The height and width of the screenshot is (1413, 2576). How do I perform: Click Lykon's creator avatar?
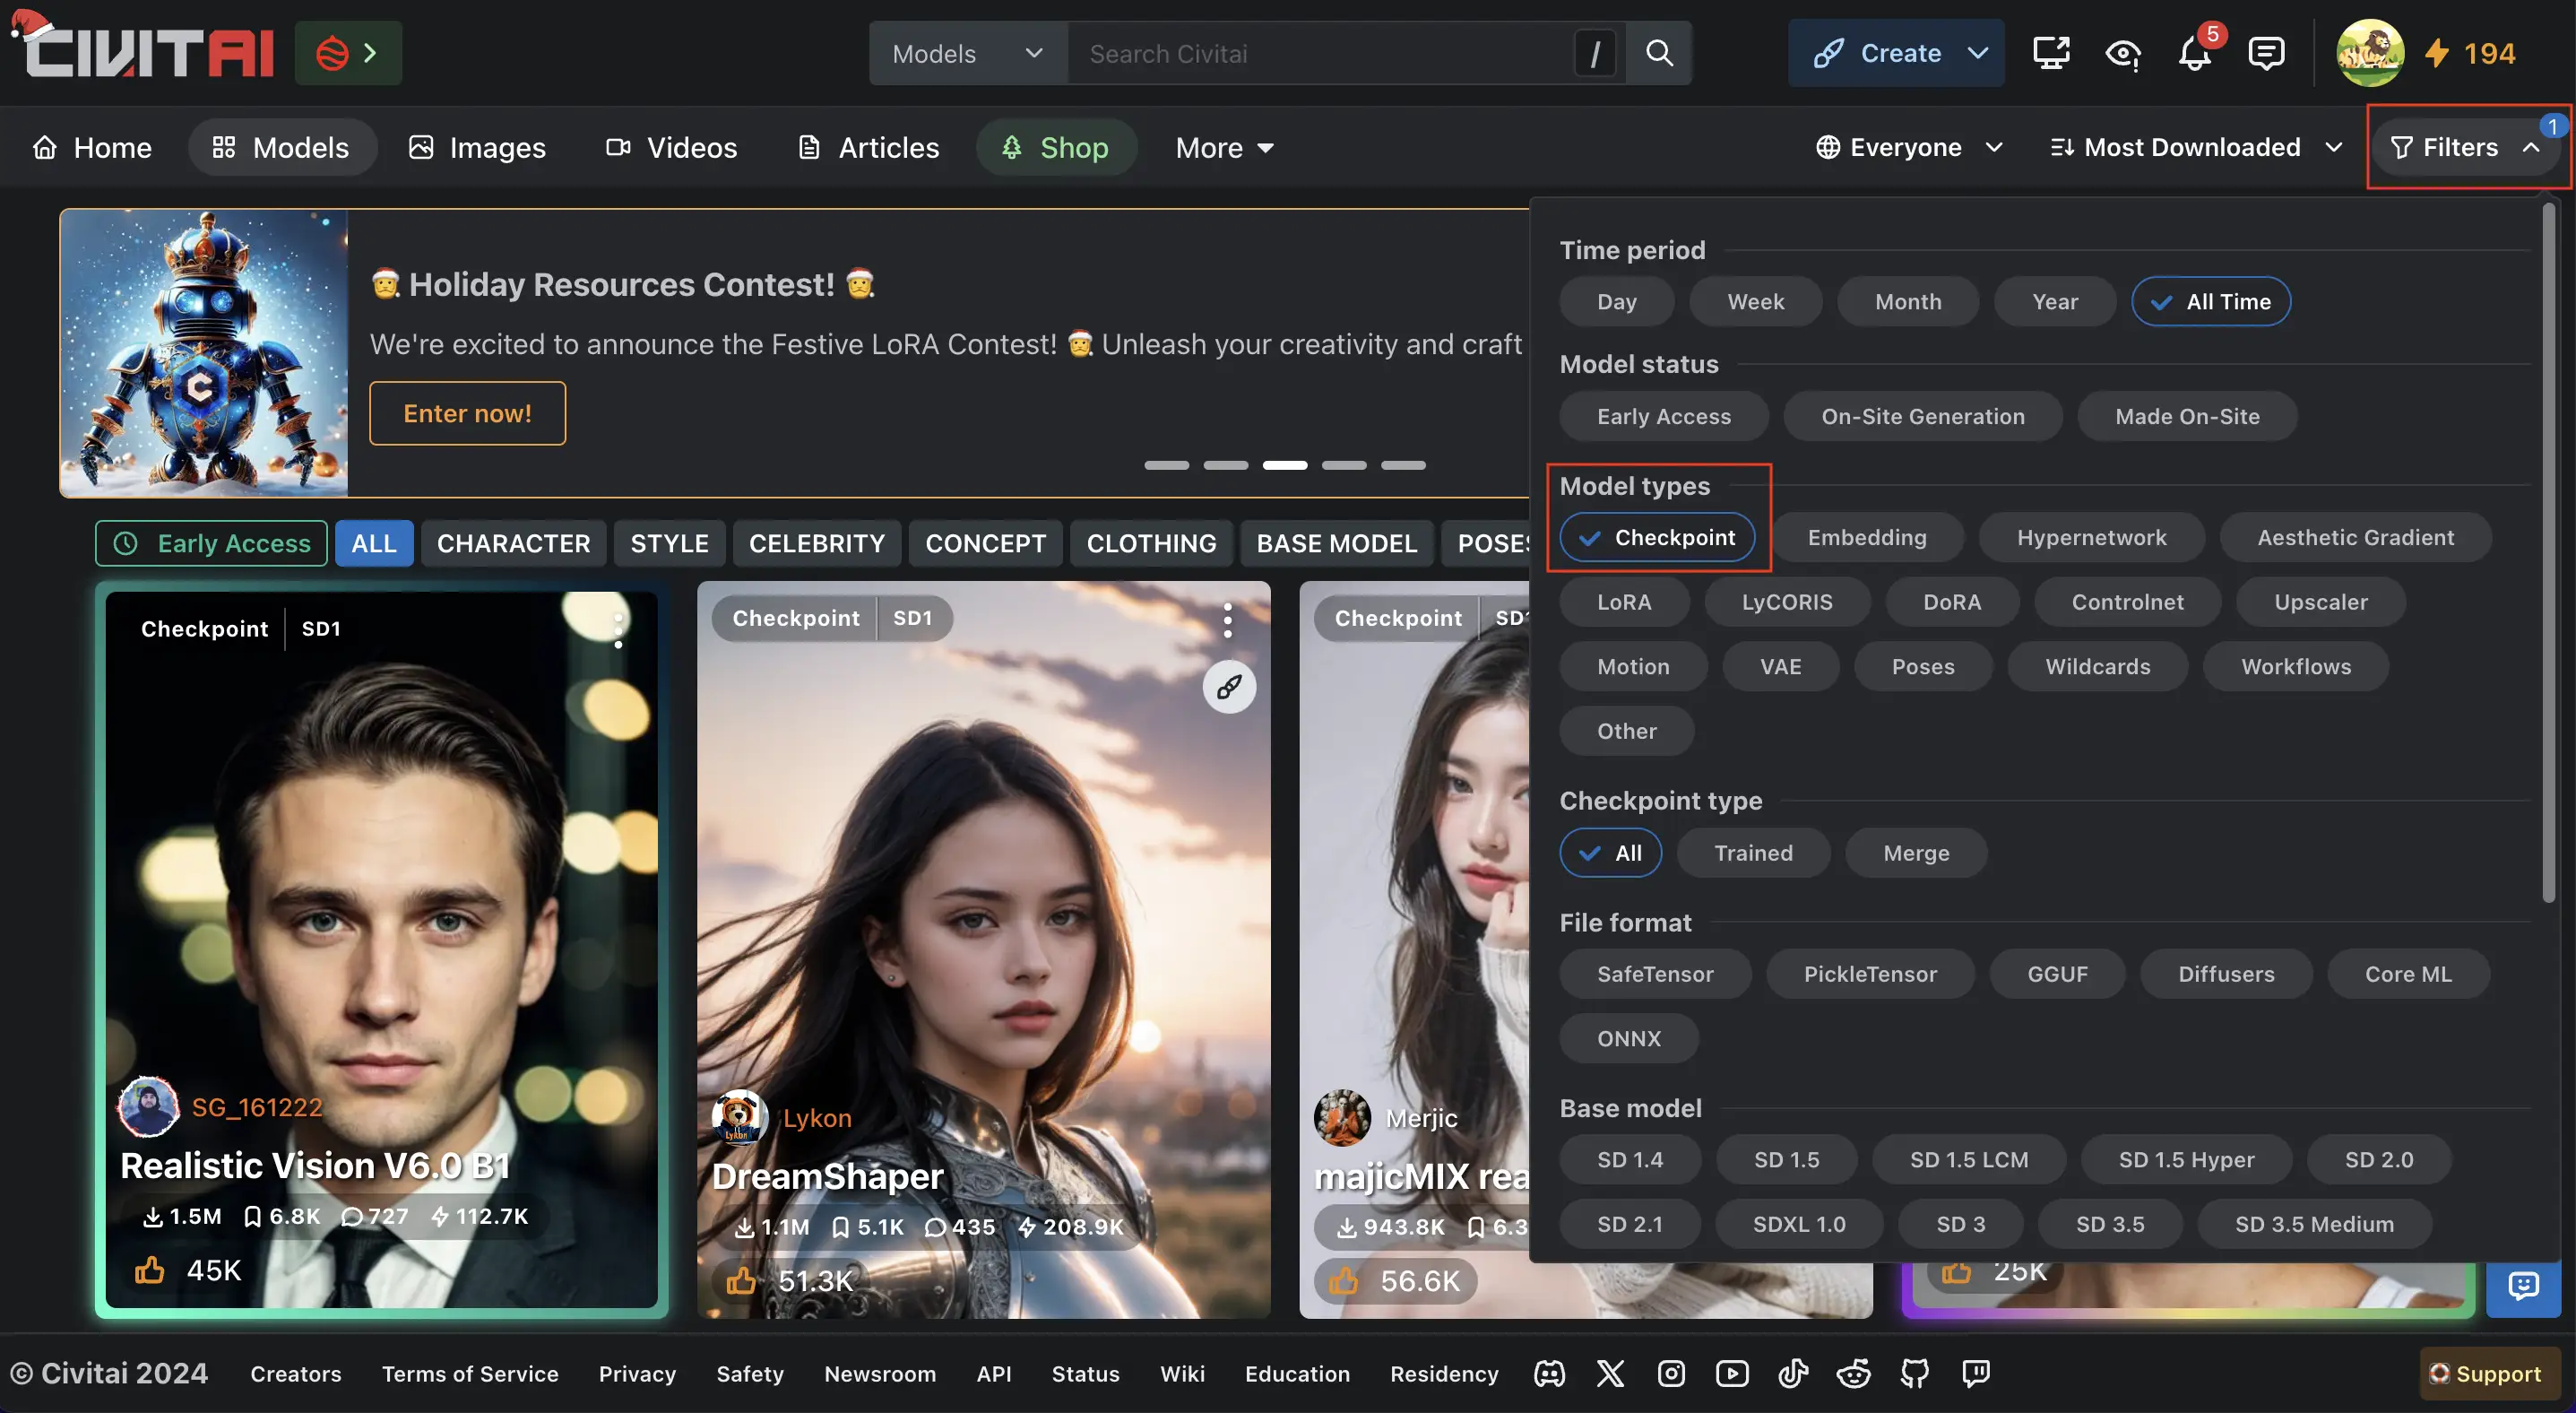740,1117
